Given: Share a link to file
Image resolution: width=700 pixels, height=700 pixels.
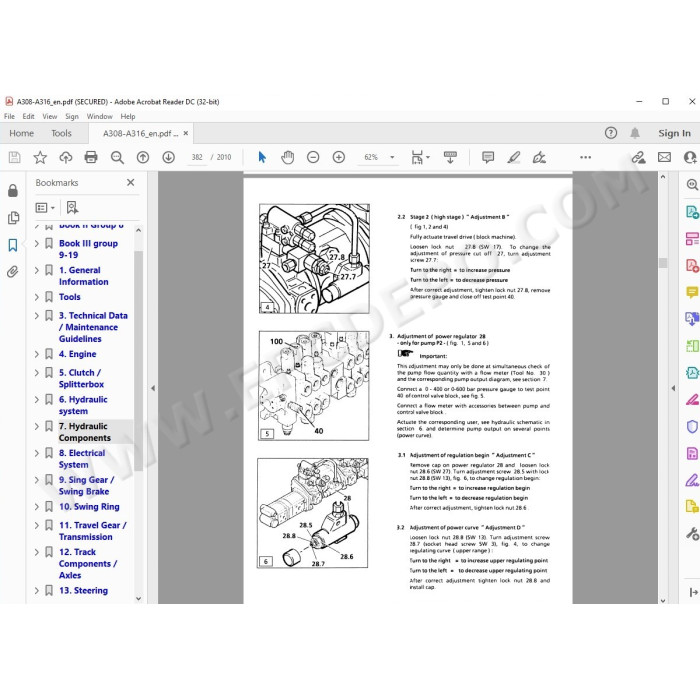Looking at the screenshot, I should click(638, 157).
